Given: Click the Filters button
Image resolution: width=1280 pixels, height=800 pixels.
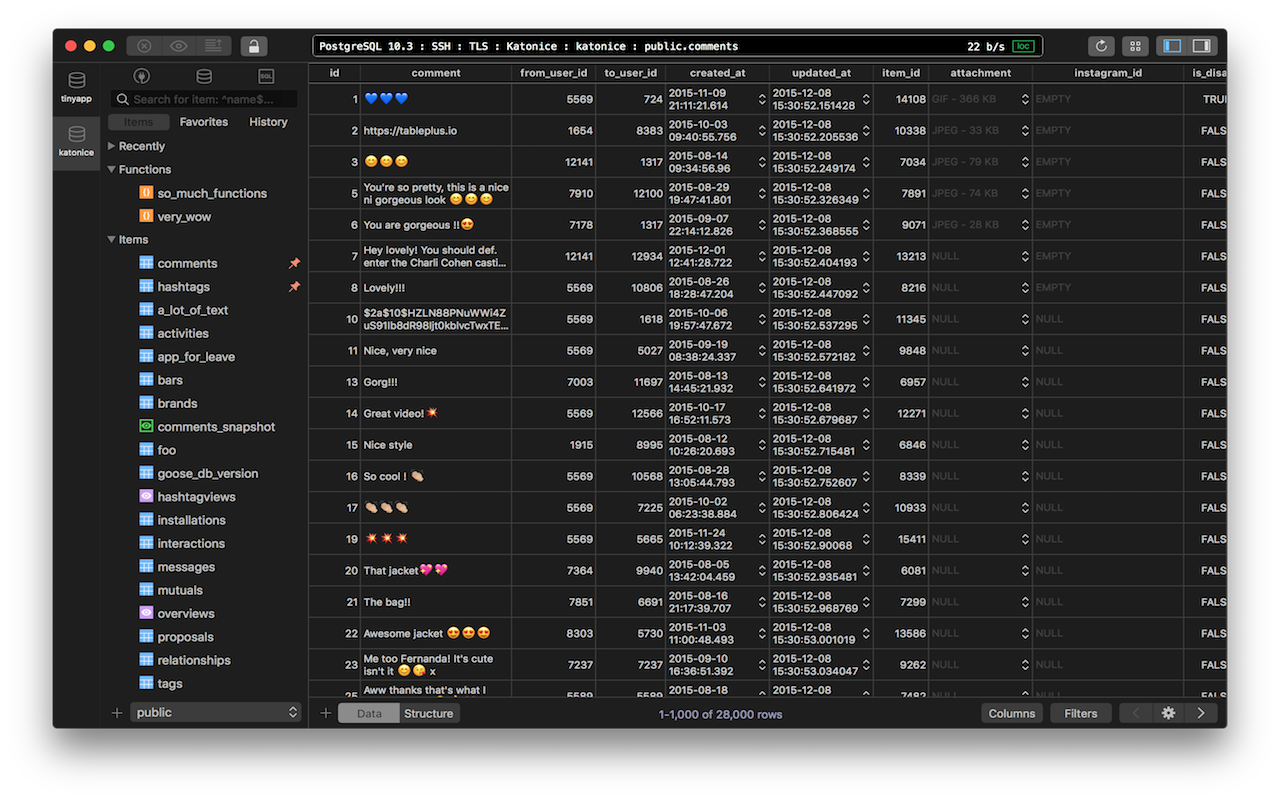Looking at the screenshot, I should pos(1080,713).
